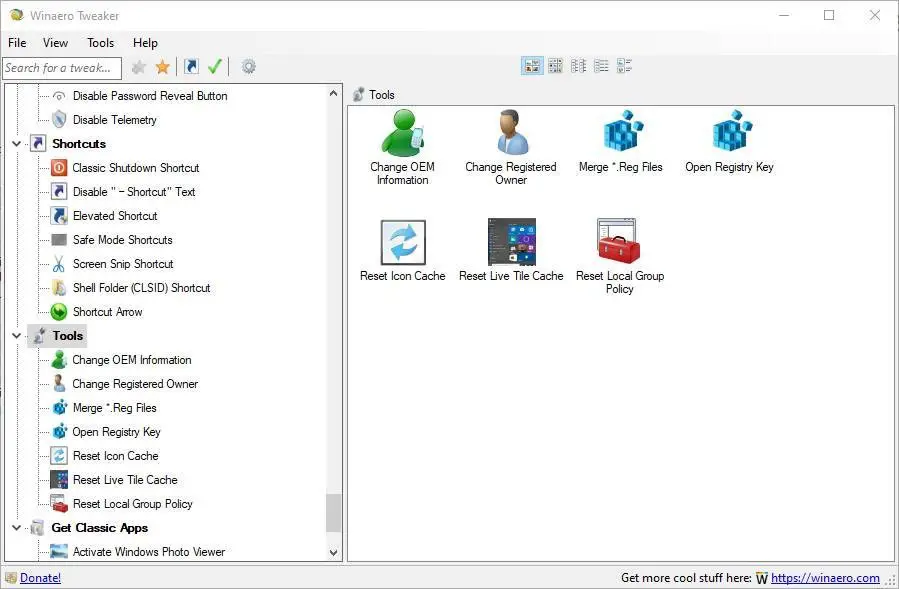Click the tree scrollbar down arrow
This screenshot has width=899, height=589.
334,553
